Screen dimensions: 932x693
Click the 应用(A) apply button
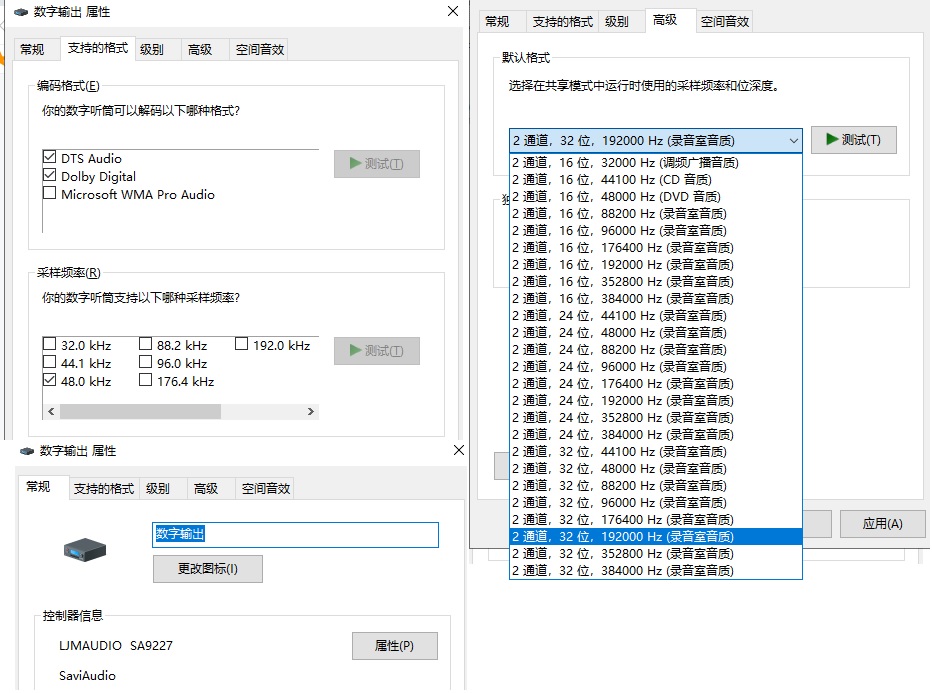[x=883, y=524]
